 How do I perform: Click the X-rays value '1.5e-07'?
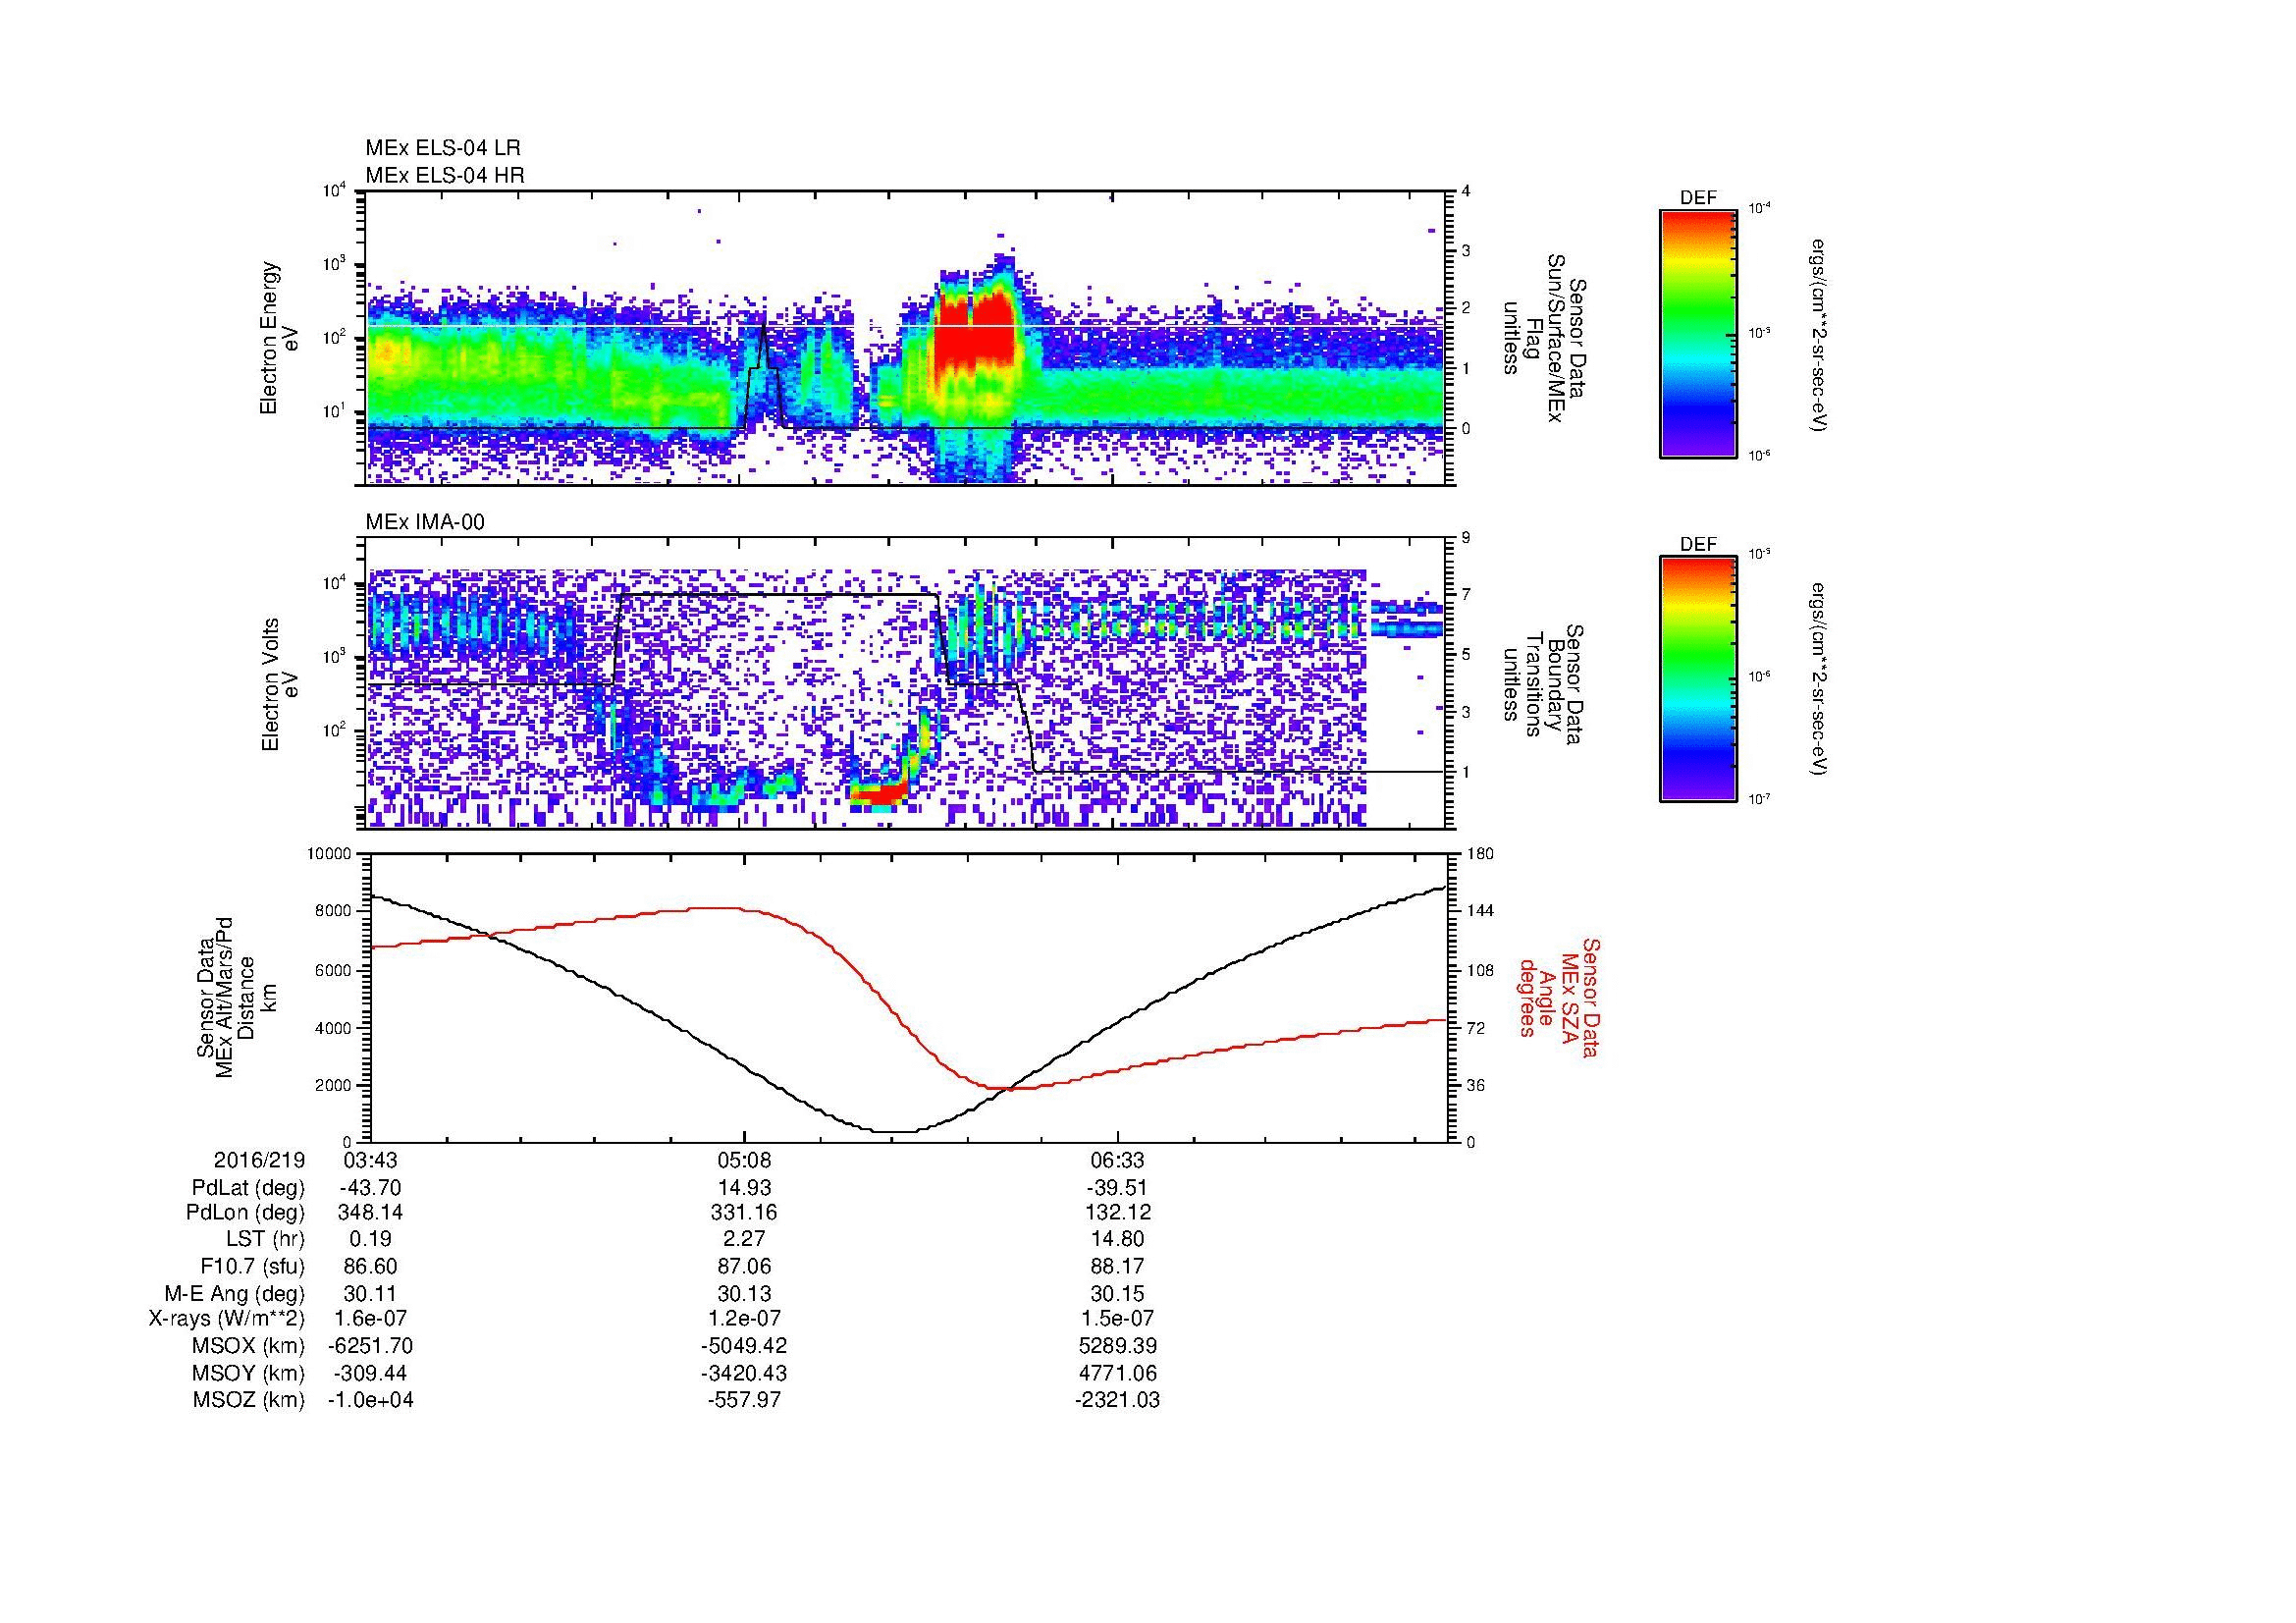[x=1117, y=1319]
